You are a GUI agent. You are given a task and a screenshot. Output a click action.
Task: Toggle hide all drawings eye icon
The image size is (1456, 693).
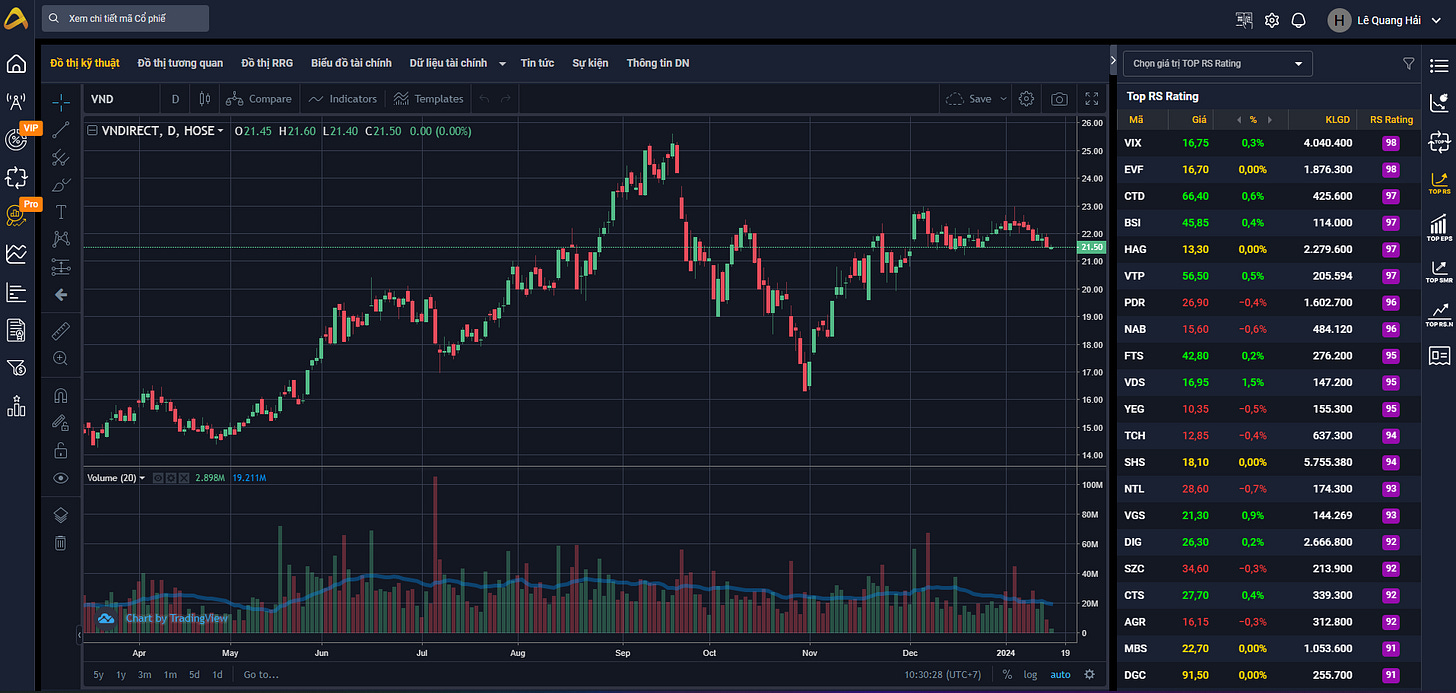tap(61, 478)
